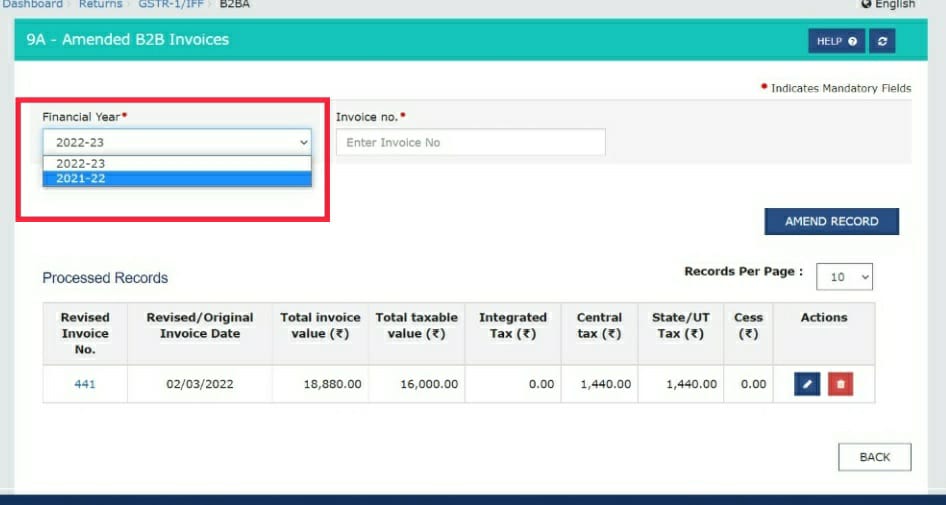Click the Integrated Tax column header
This screenshot has height=505, width=946.
coord(513,325)
